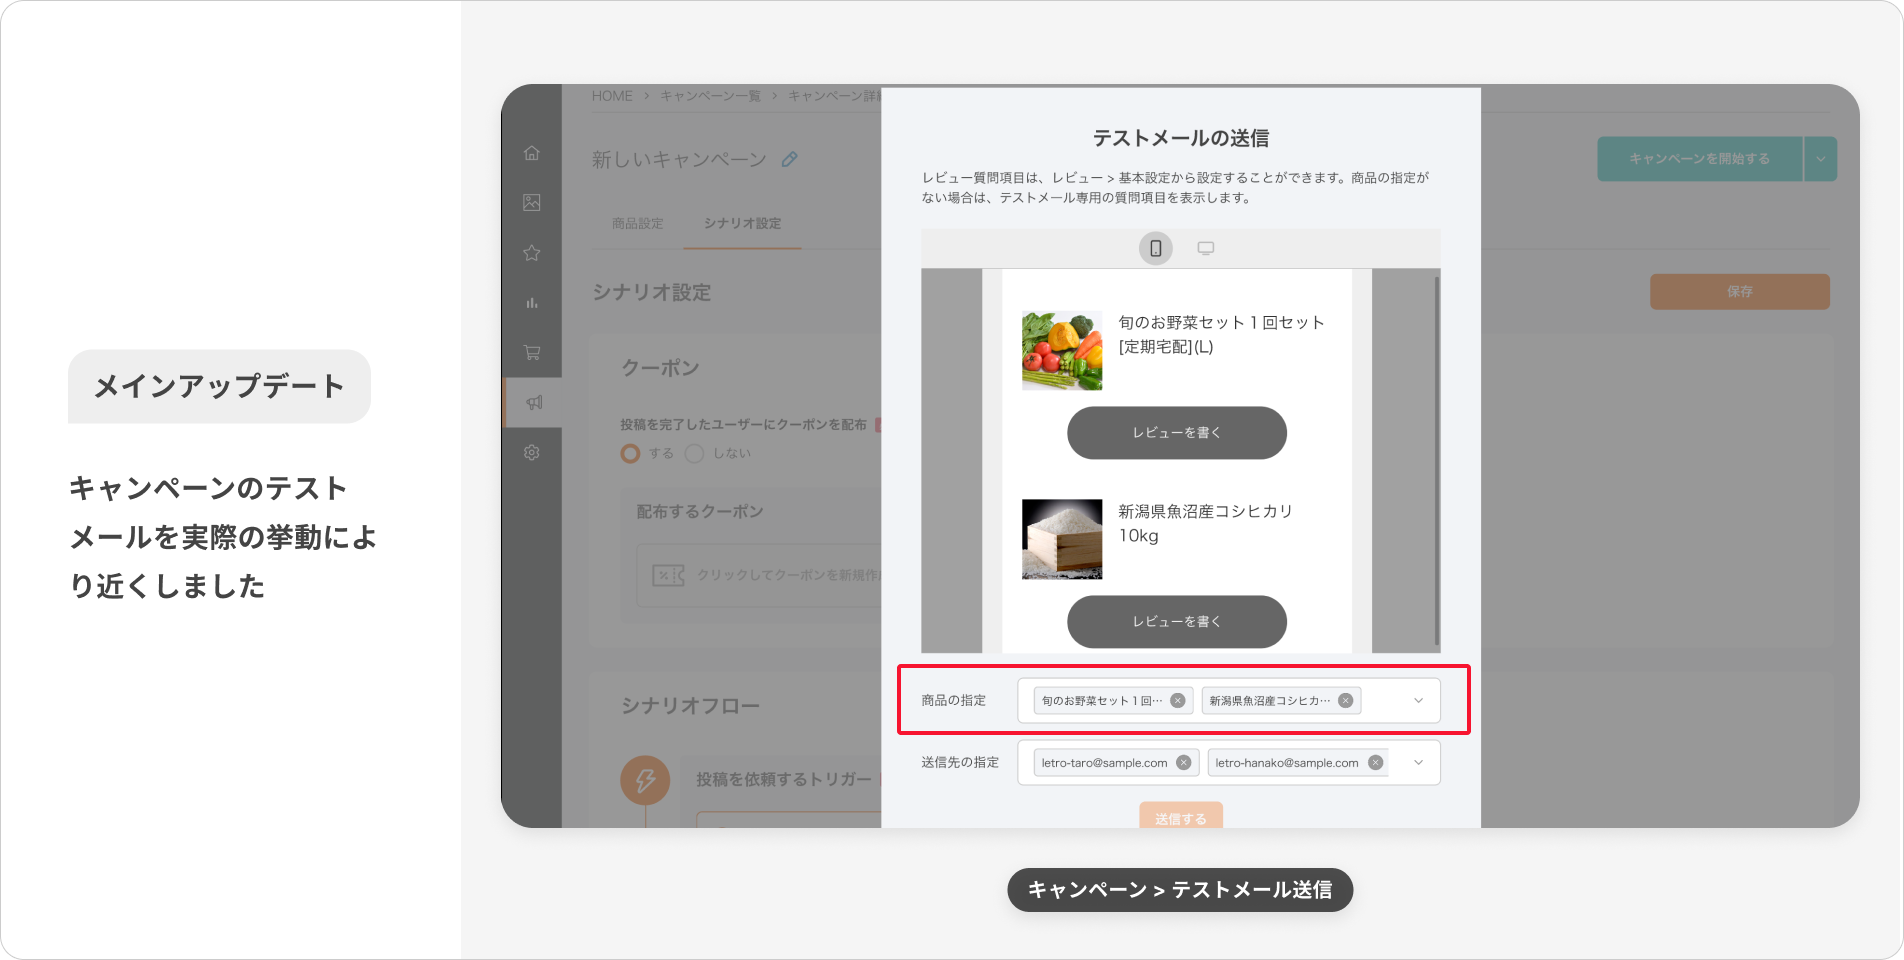The image size is (1904, 960).
Task: Switch to the シナリオ設定 tab
Action: 742,223
